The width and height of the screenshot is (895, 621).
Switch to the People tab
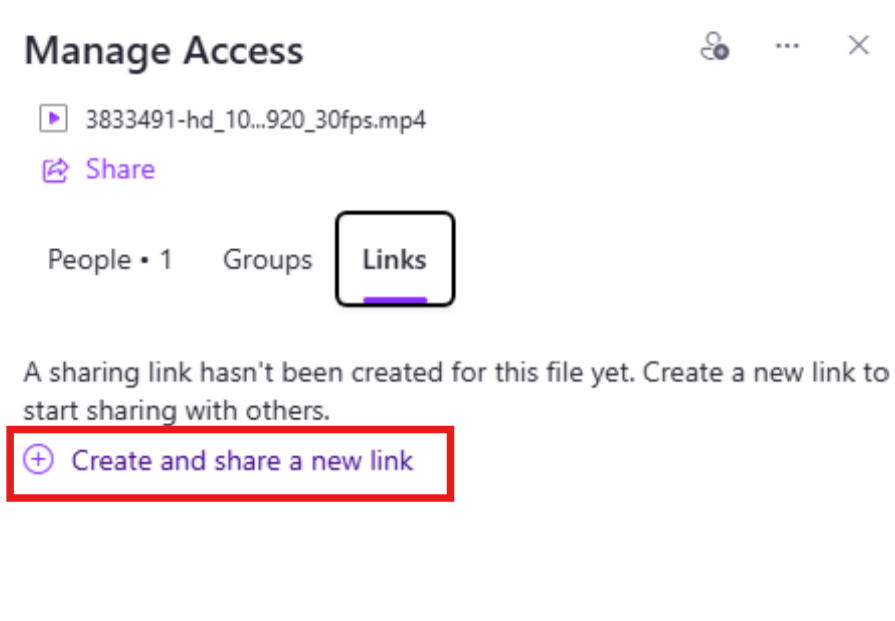pos(110,260)
